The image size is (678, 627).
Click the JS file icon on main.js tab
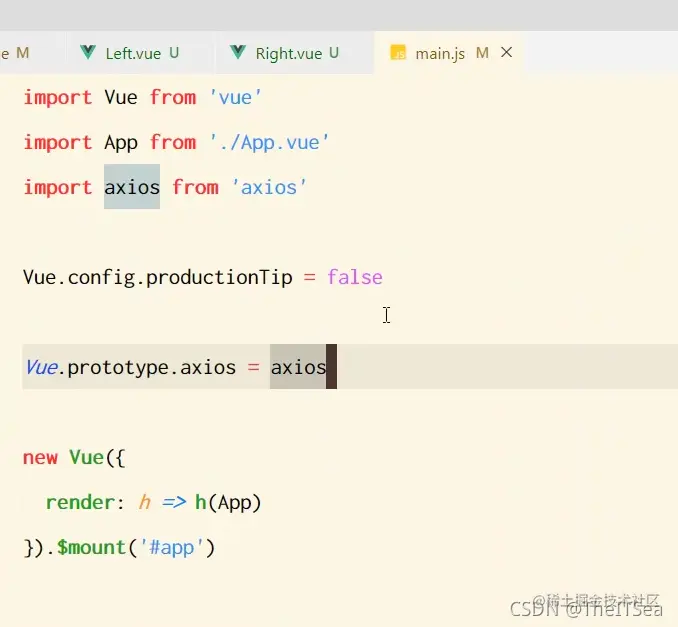tap(398, 53)
